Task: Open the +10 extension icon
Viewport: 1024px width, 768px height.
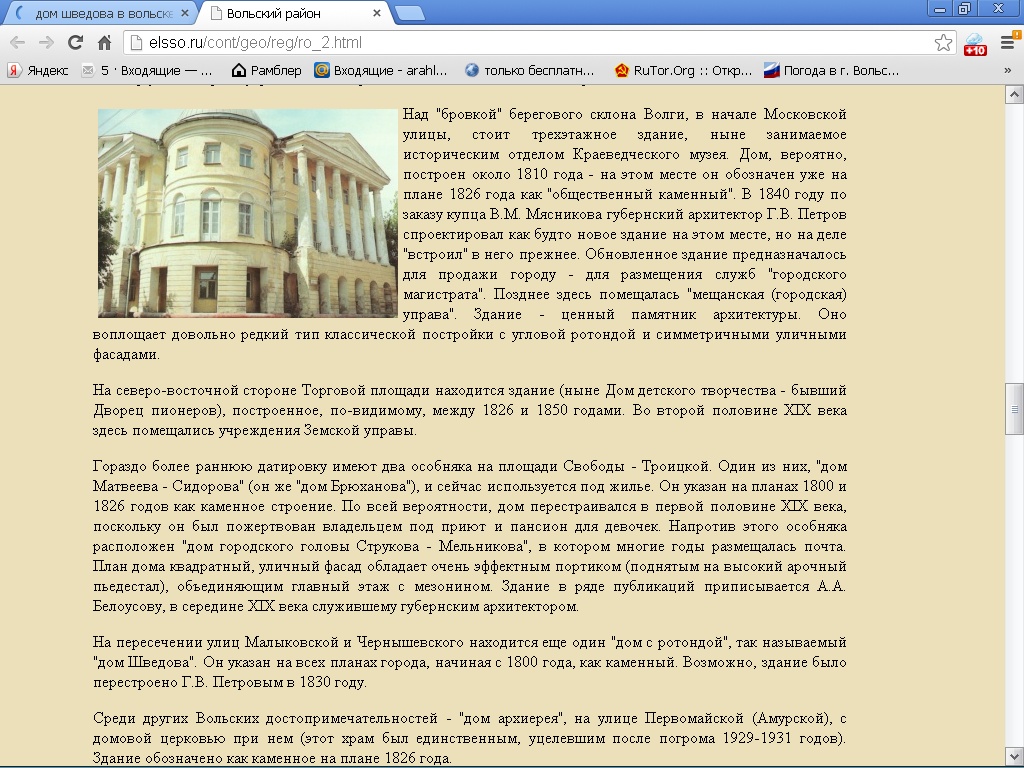Action: (x=975, y=44)
